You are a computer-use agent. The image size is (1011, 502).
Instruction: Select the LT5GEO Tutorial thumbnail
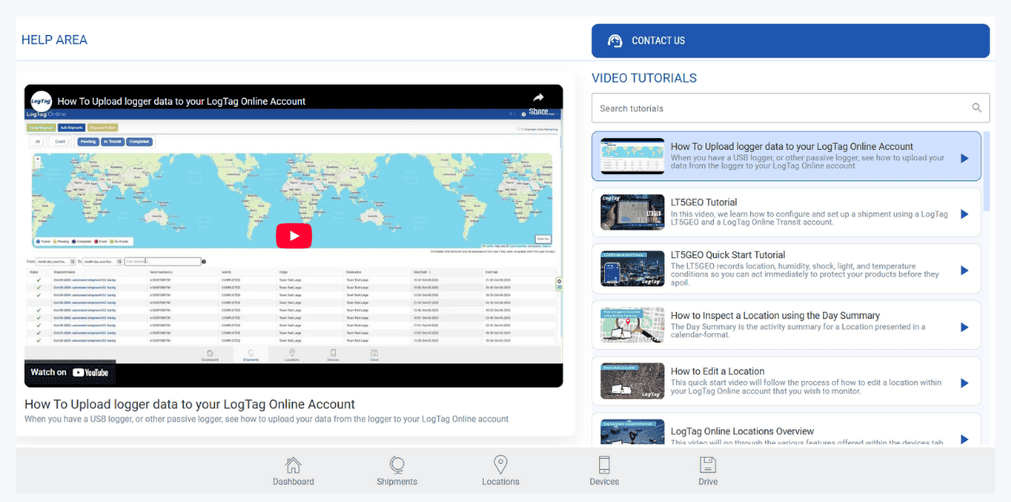click(x=633, y=212)
